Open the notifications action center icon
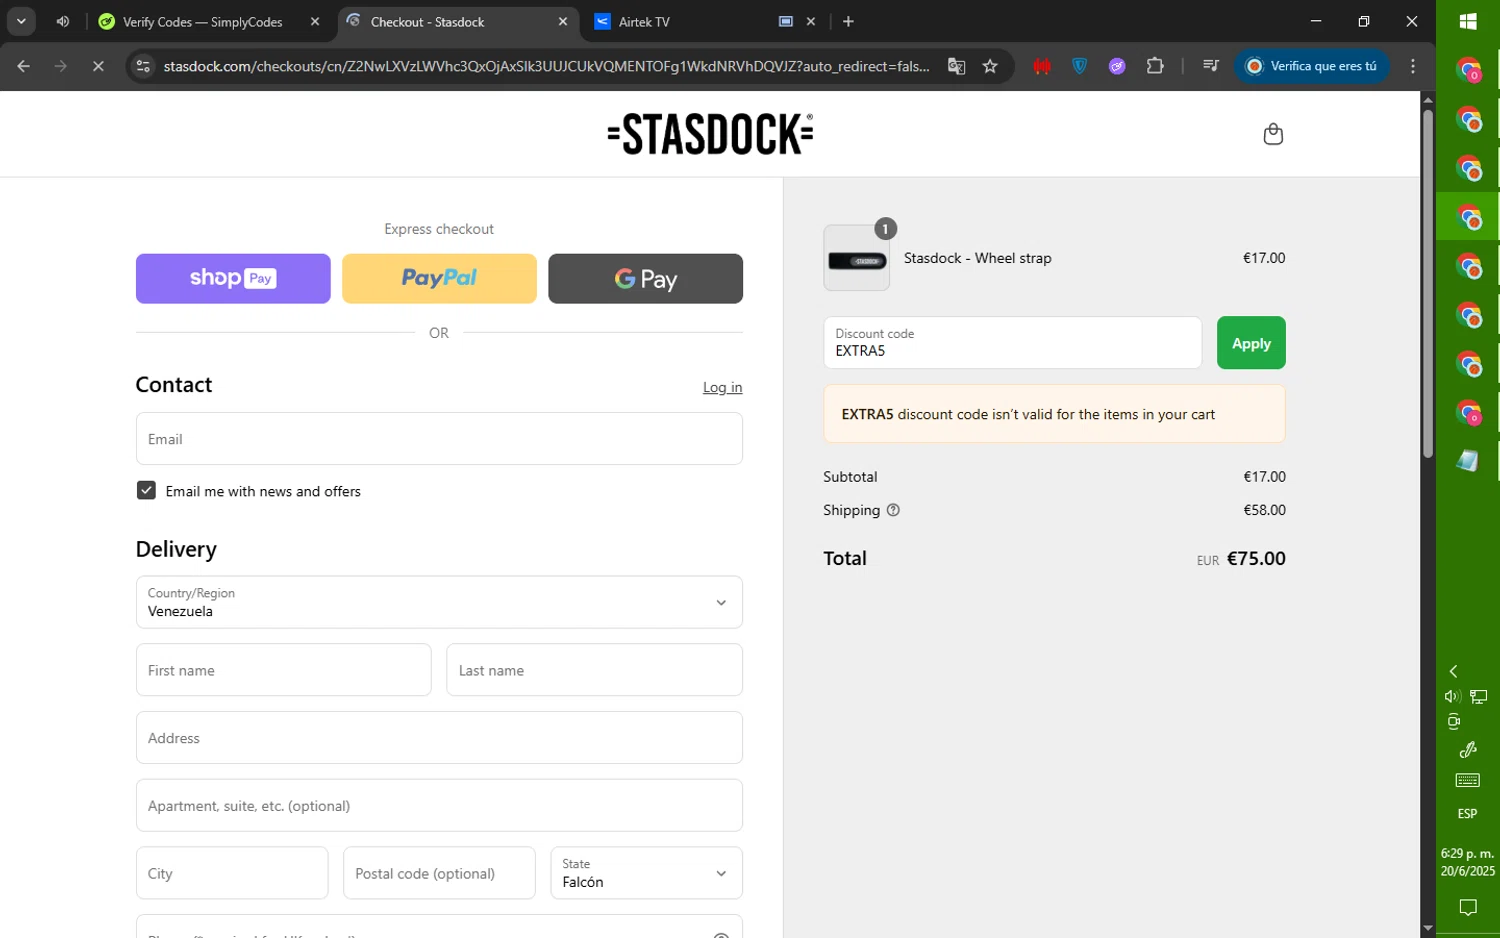Image resolution: width=1500 pixels, height=938 pixels. (x=1468, y=908)
